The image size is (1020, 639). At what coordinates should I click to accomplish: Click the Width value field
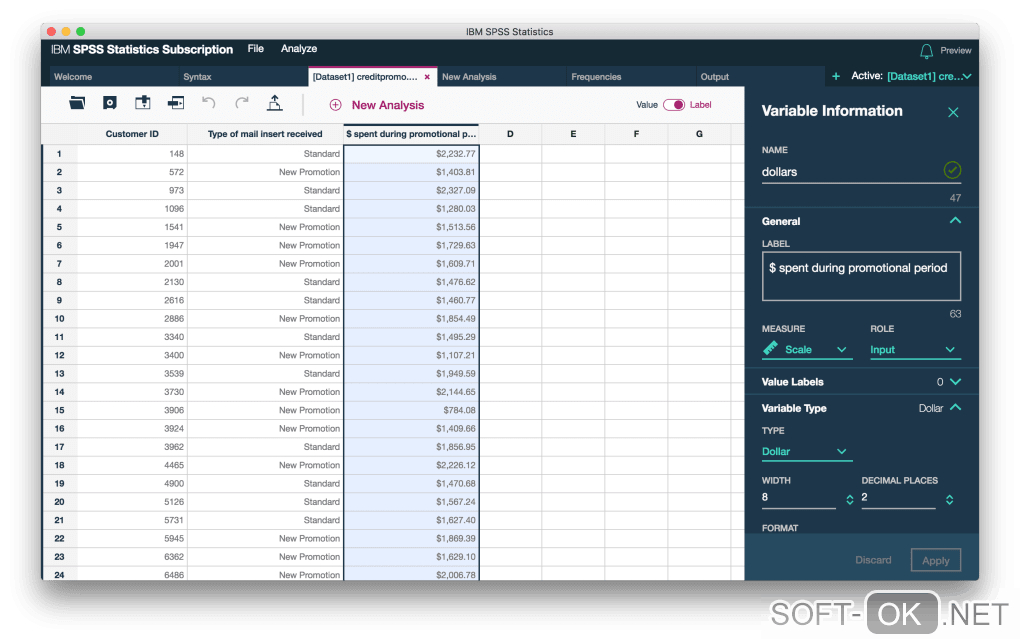coord(799,498)
